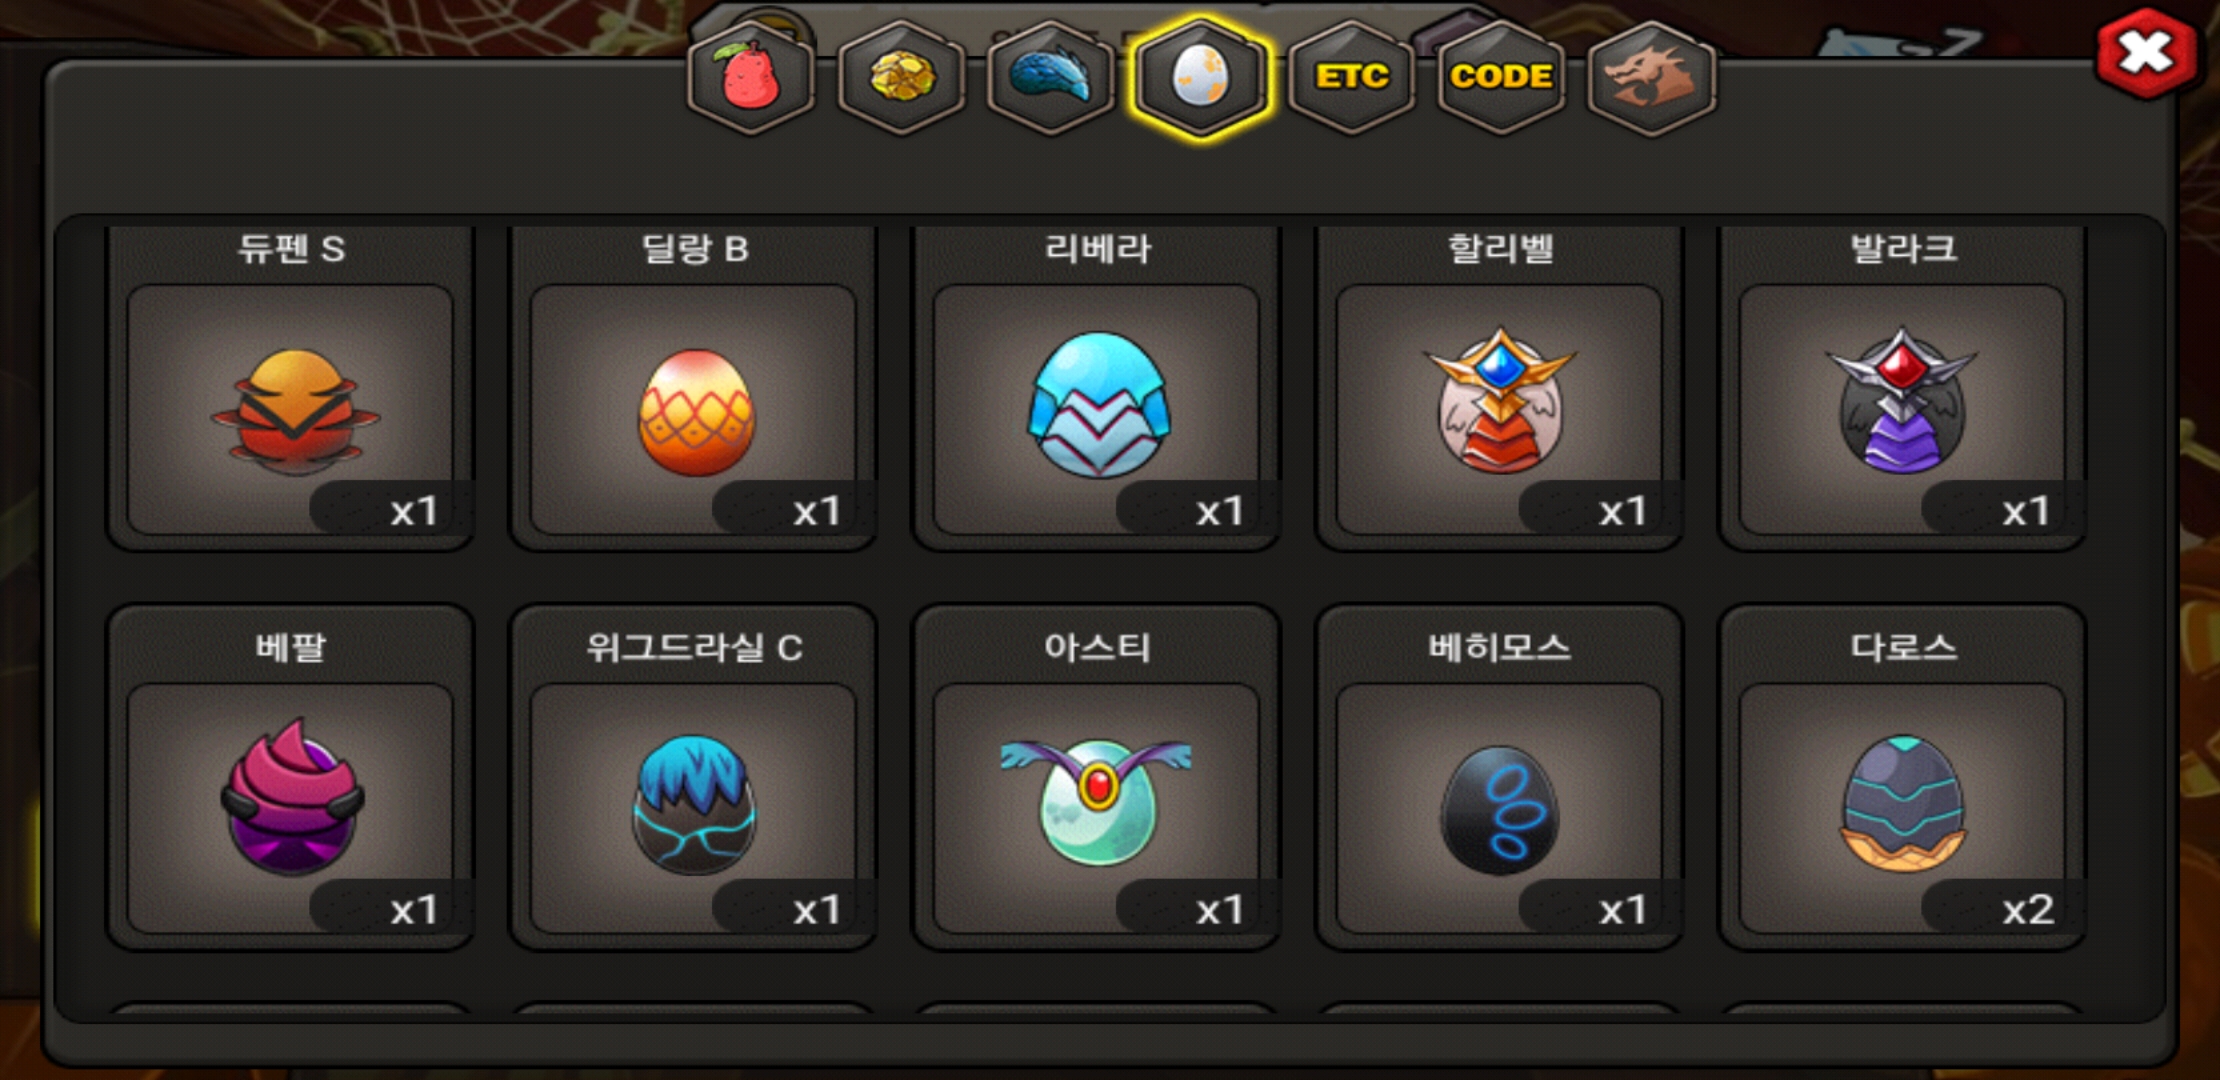Open the red fruit food tab
The height and width of the screenshot is (1080, 2220).
click(751, 78)
